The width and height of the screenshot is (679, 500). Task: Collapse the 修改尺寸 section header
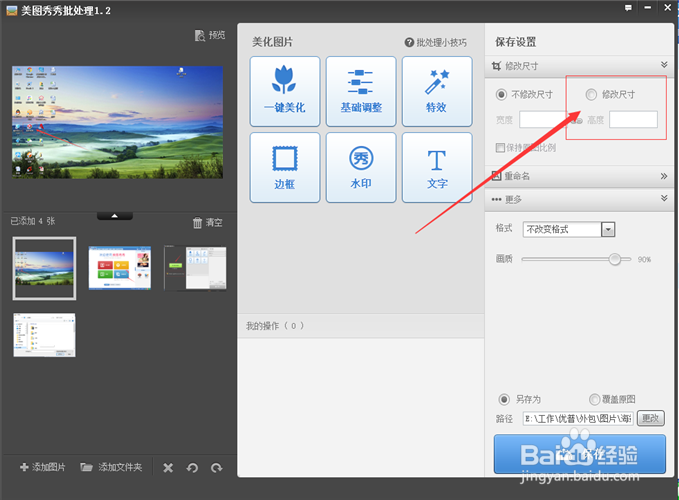(x=579, y=66)
